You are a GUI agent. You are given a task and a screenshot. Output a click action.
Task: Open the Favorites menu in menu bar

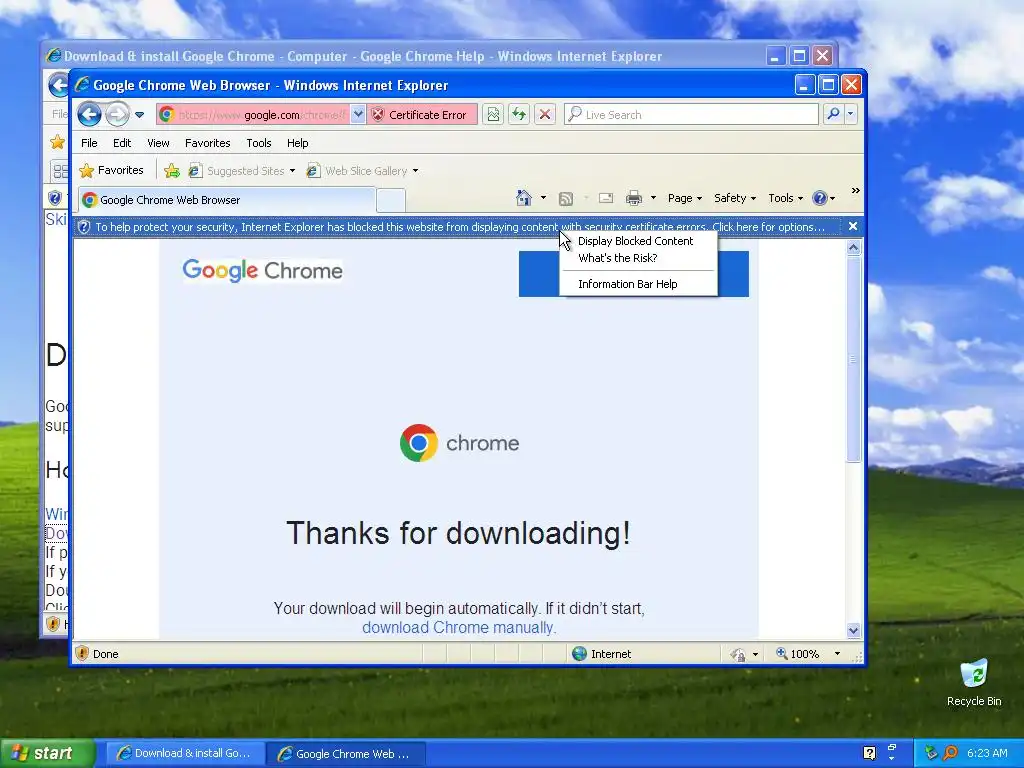tap(208, 143)
